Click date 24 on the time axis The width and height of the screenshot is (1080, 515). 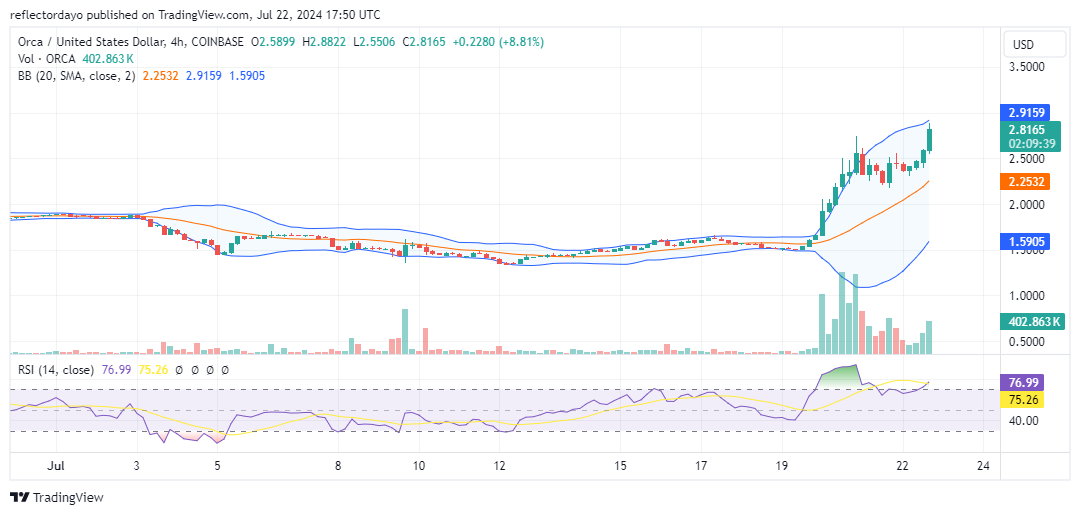(x=984, y=465)
